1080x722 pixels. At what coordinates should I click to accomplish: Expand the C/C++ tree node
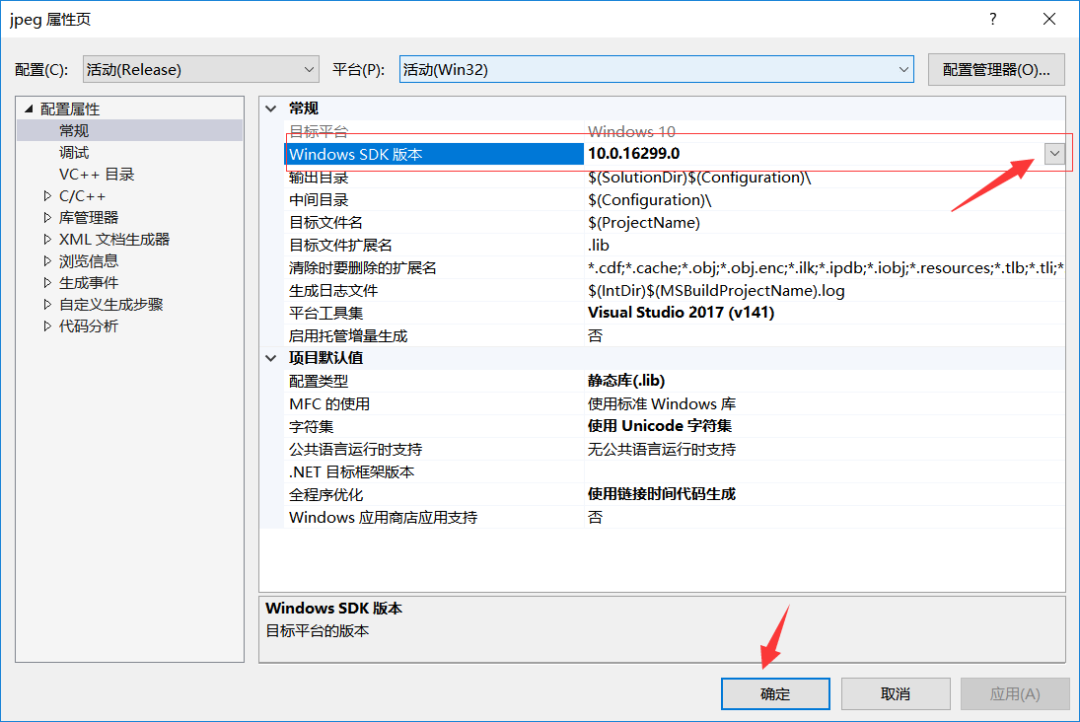[x=45, y=196]
